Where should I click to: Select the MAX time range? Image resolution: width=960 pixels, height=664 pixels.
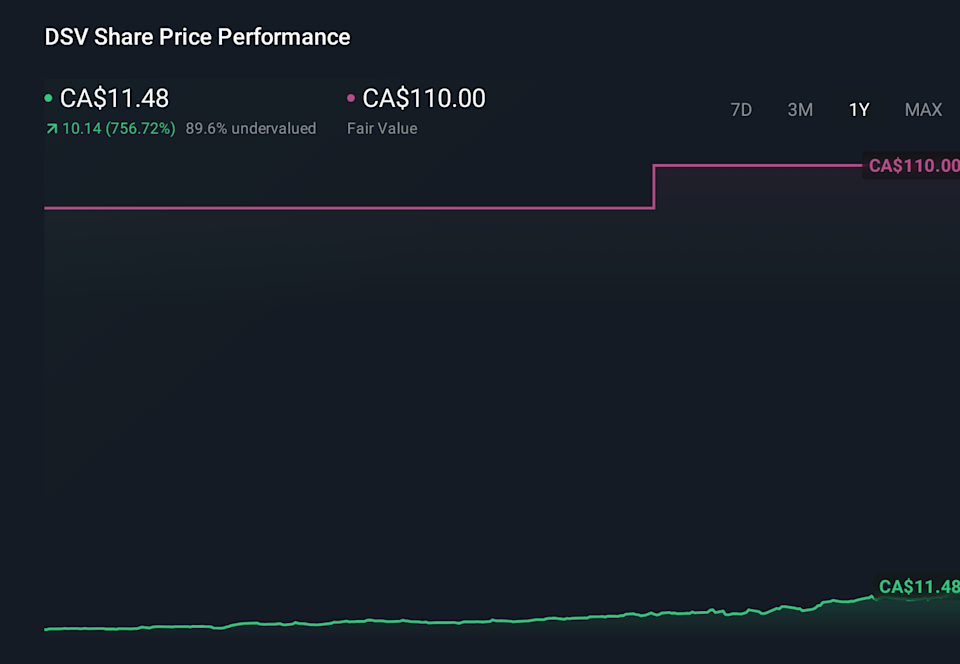(x=923, y=110)
